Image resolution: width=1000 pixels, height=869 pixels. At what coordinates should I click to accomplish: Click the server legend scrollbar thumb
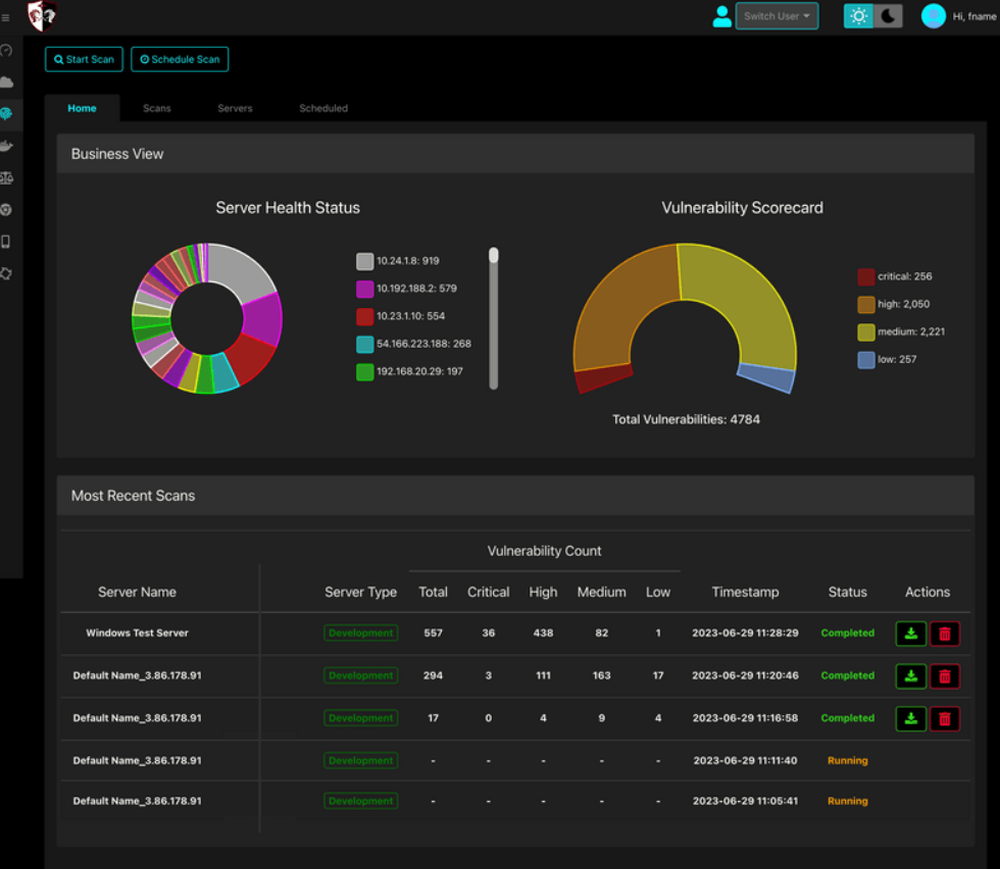pos(494,255)
